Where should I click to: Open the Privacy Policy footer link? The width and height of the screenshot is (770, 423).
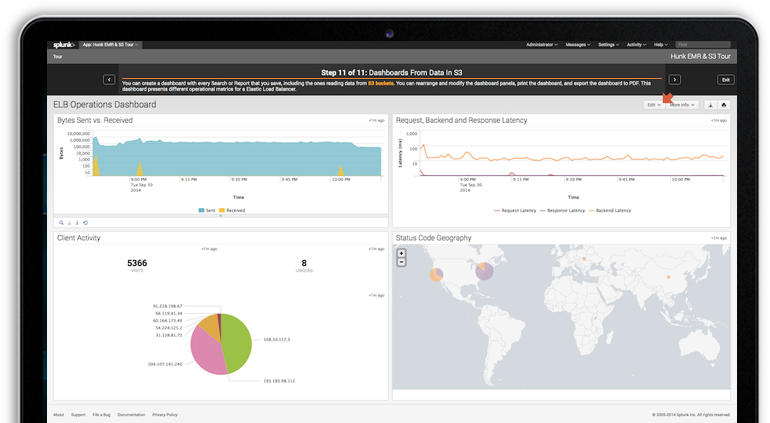[x=165, y=415]
